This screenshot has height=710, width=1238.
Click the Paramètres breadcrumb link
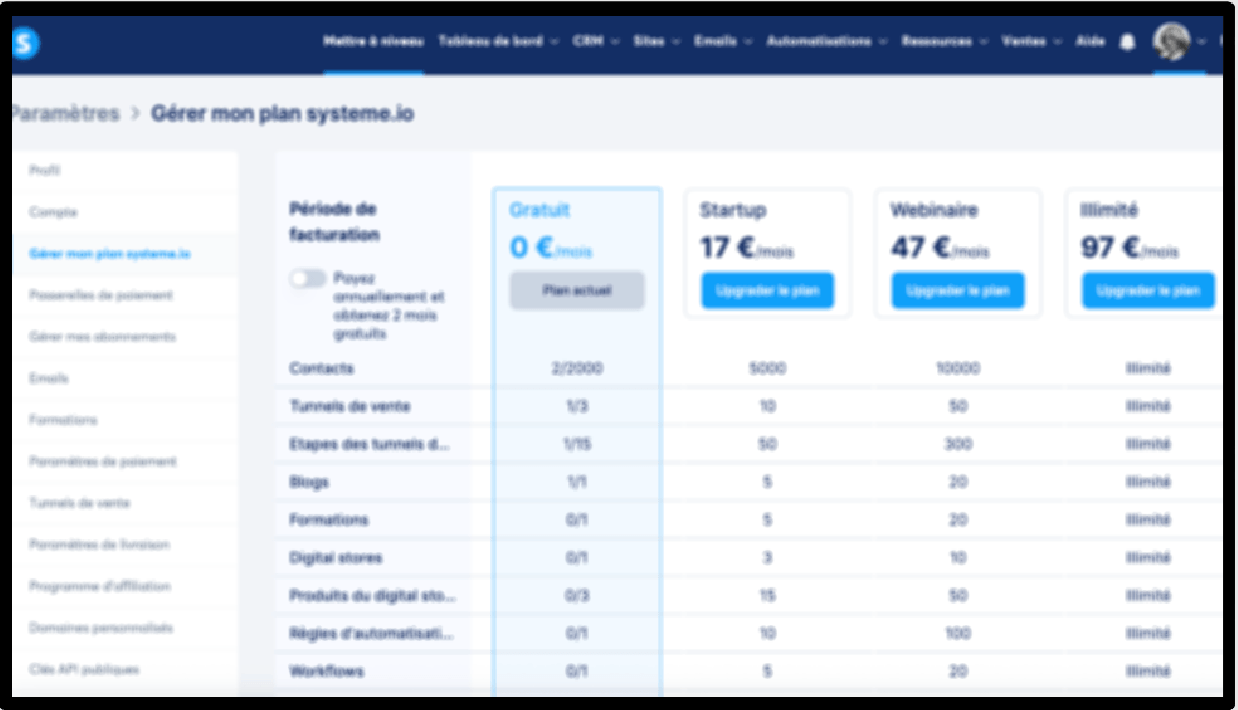click(64, 114)
